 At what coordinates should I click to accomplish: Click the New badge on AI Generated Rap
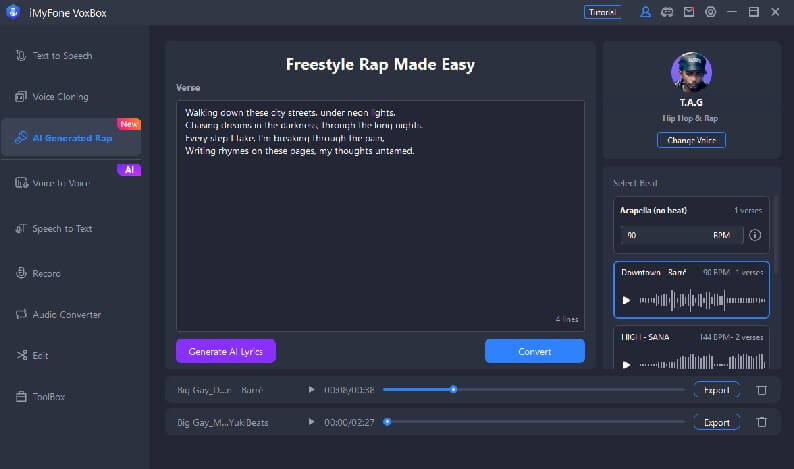tap(129, 124)
